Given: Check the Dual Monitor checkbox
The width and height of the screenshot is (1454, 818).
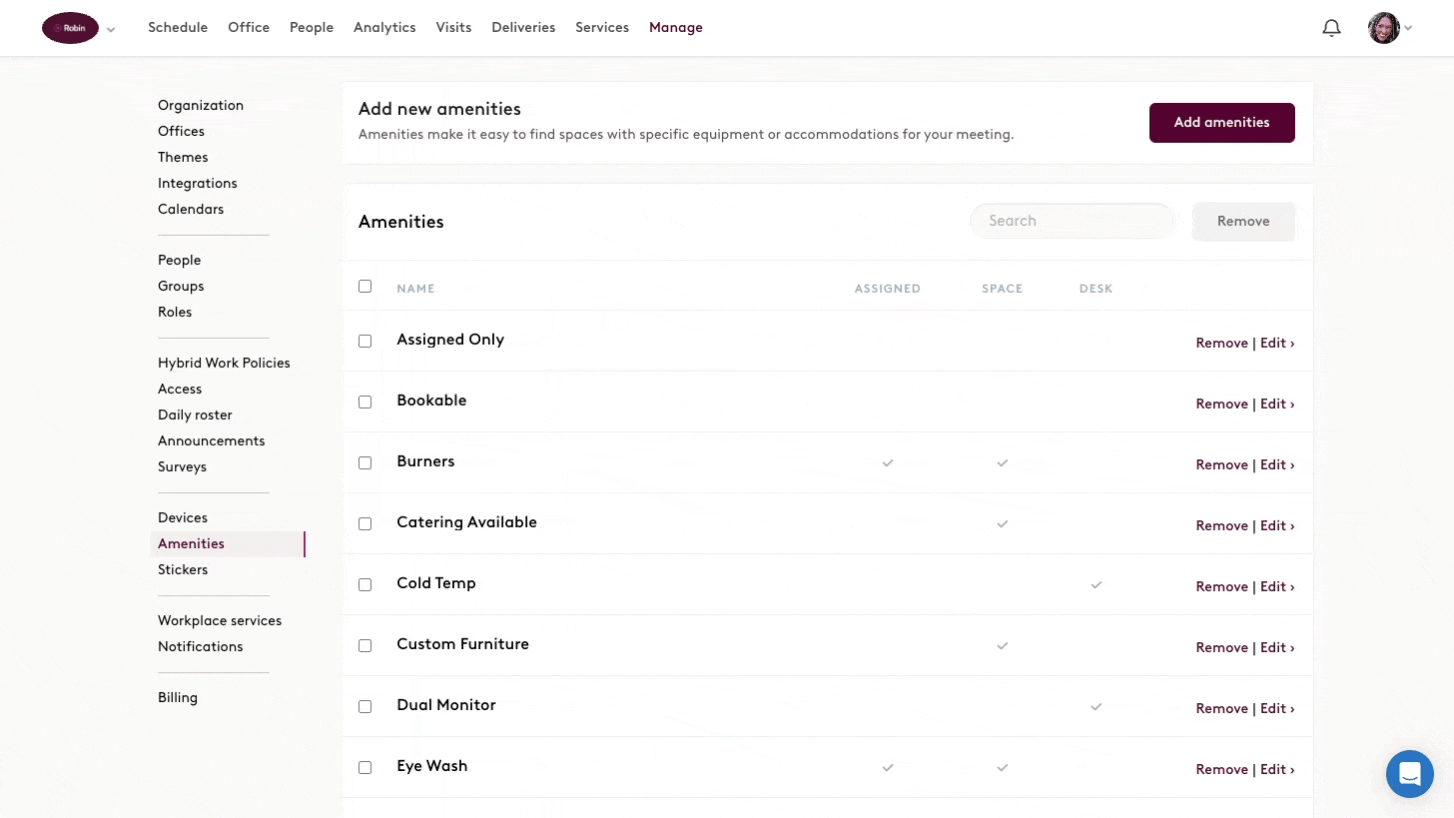Looking at the screenshot, I should (x=365, y=706).
